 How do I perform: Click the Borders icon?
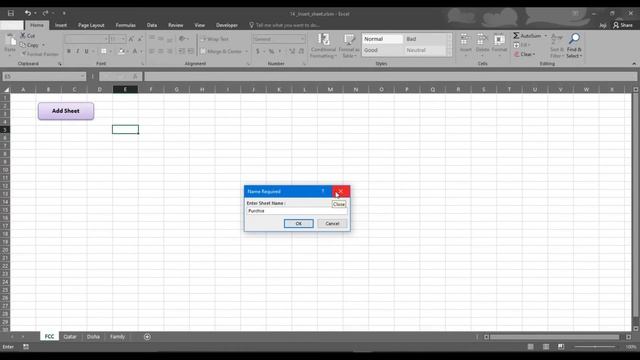[x=104, y=51]
